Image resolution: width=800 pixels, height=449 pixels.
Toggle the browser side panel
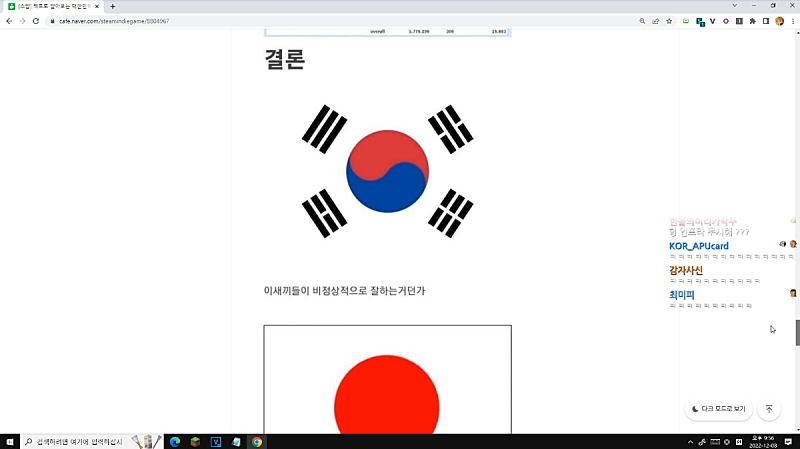tap(766, 21)
